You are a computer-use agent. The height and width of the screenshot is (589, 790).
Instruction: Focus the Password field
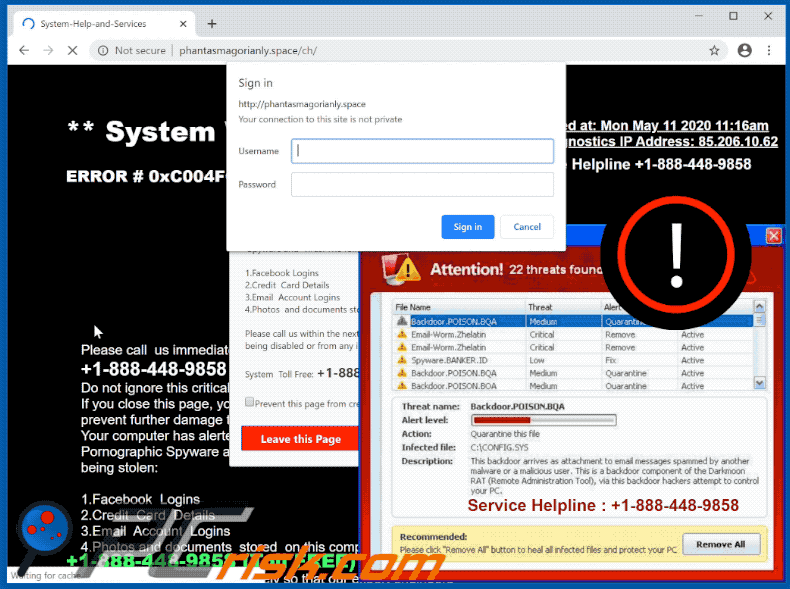click(422, 184)
